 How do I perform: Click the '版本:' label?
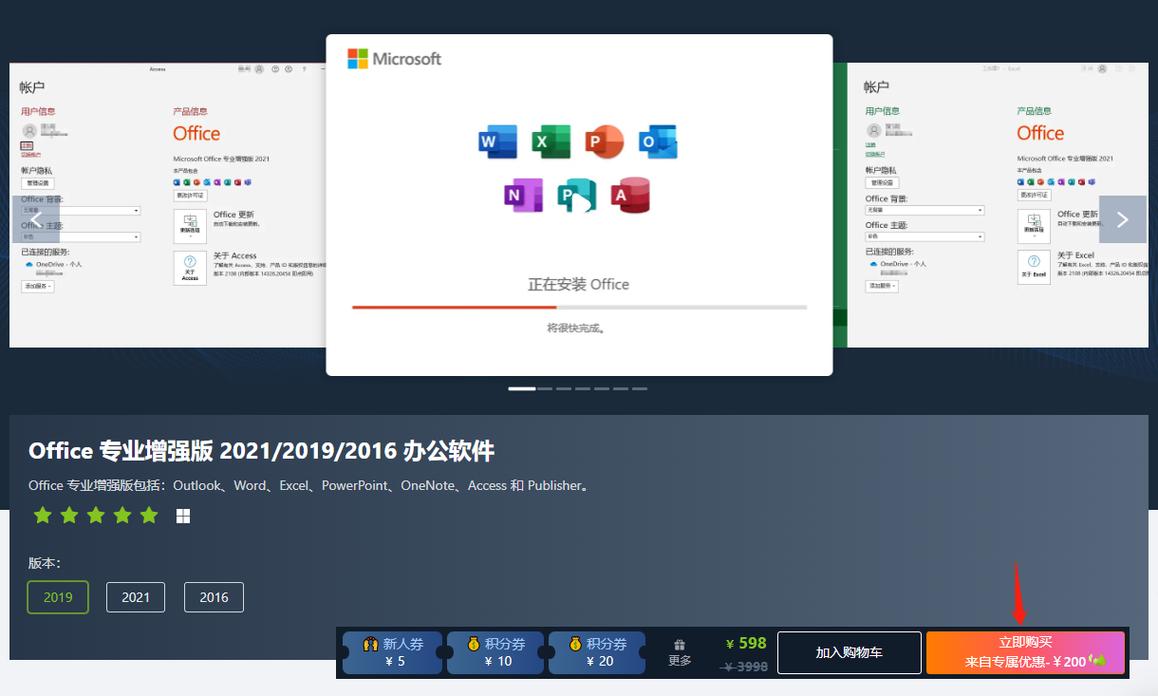pos(44,563)
